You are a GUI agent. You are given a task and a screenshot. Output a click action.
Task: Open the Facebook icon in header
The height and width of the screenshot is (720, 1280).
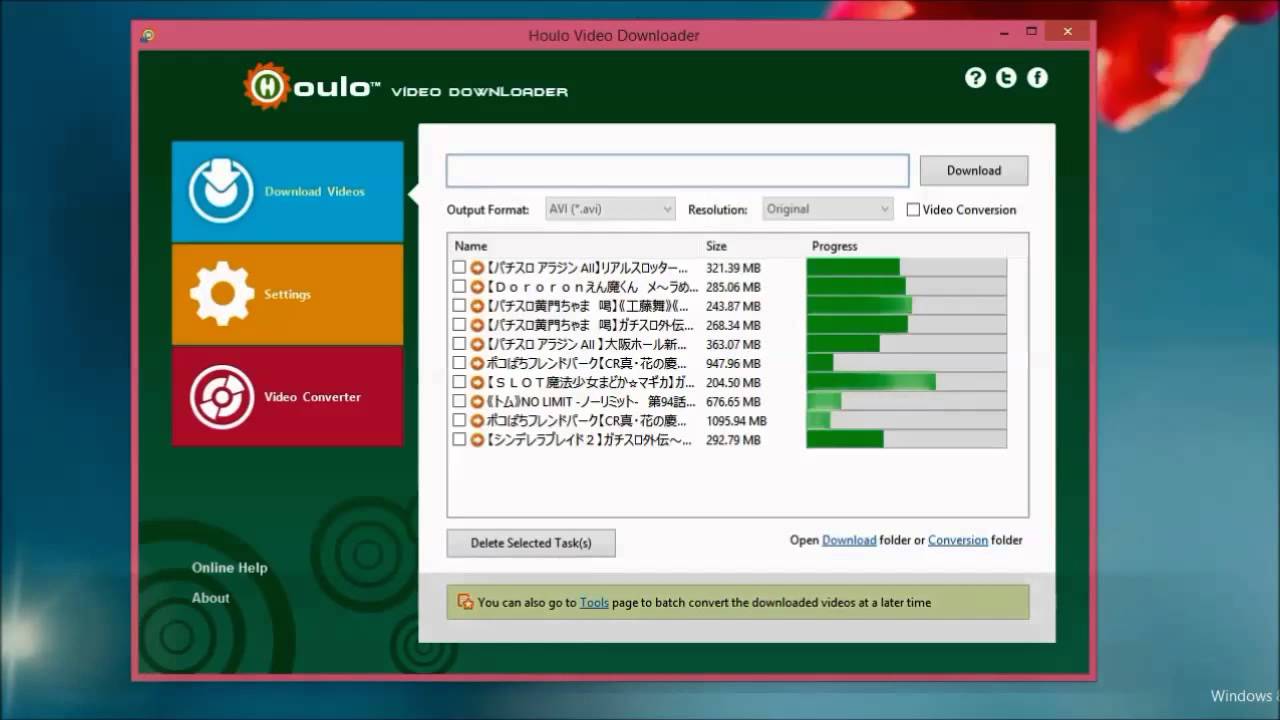pyautogui.click(x=1038, y=78)
